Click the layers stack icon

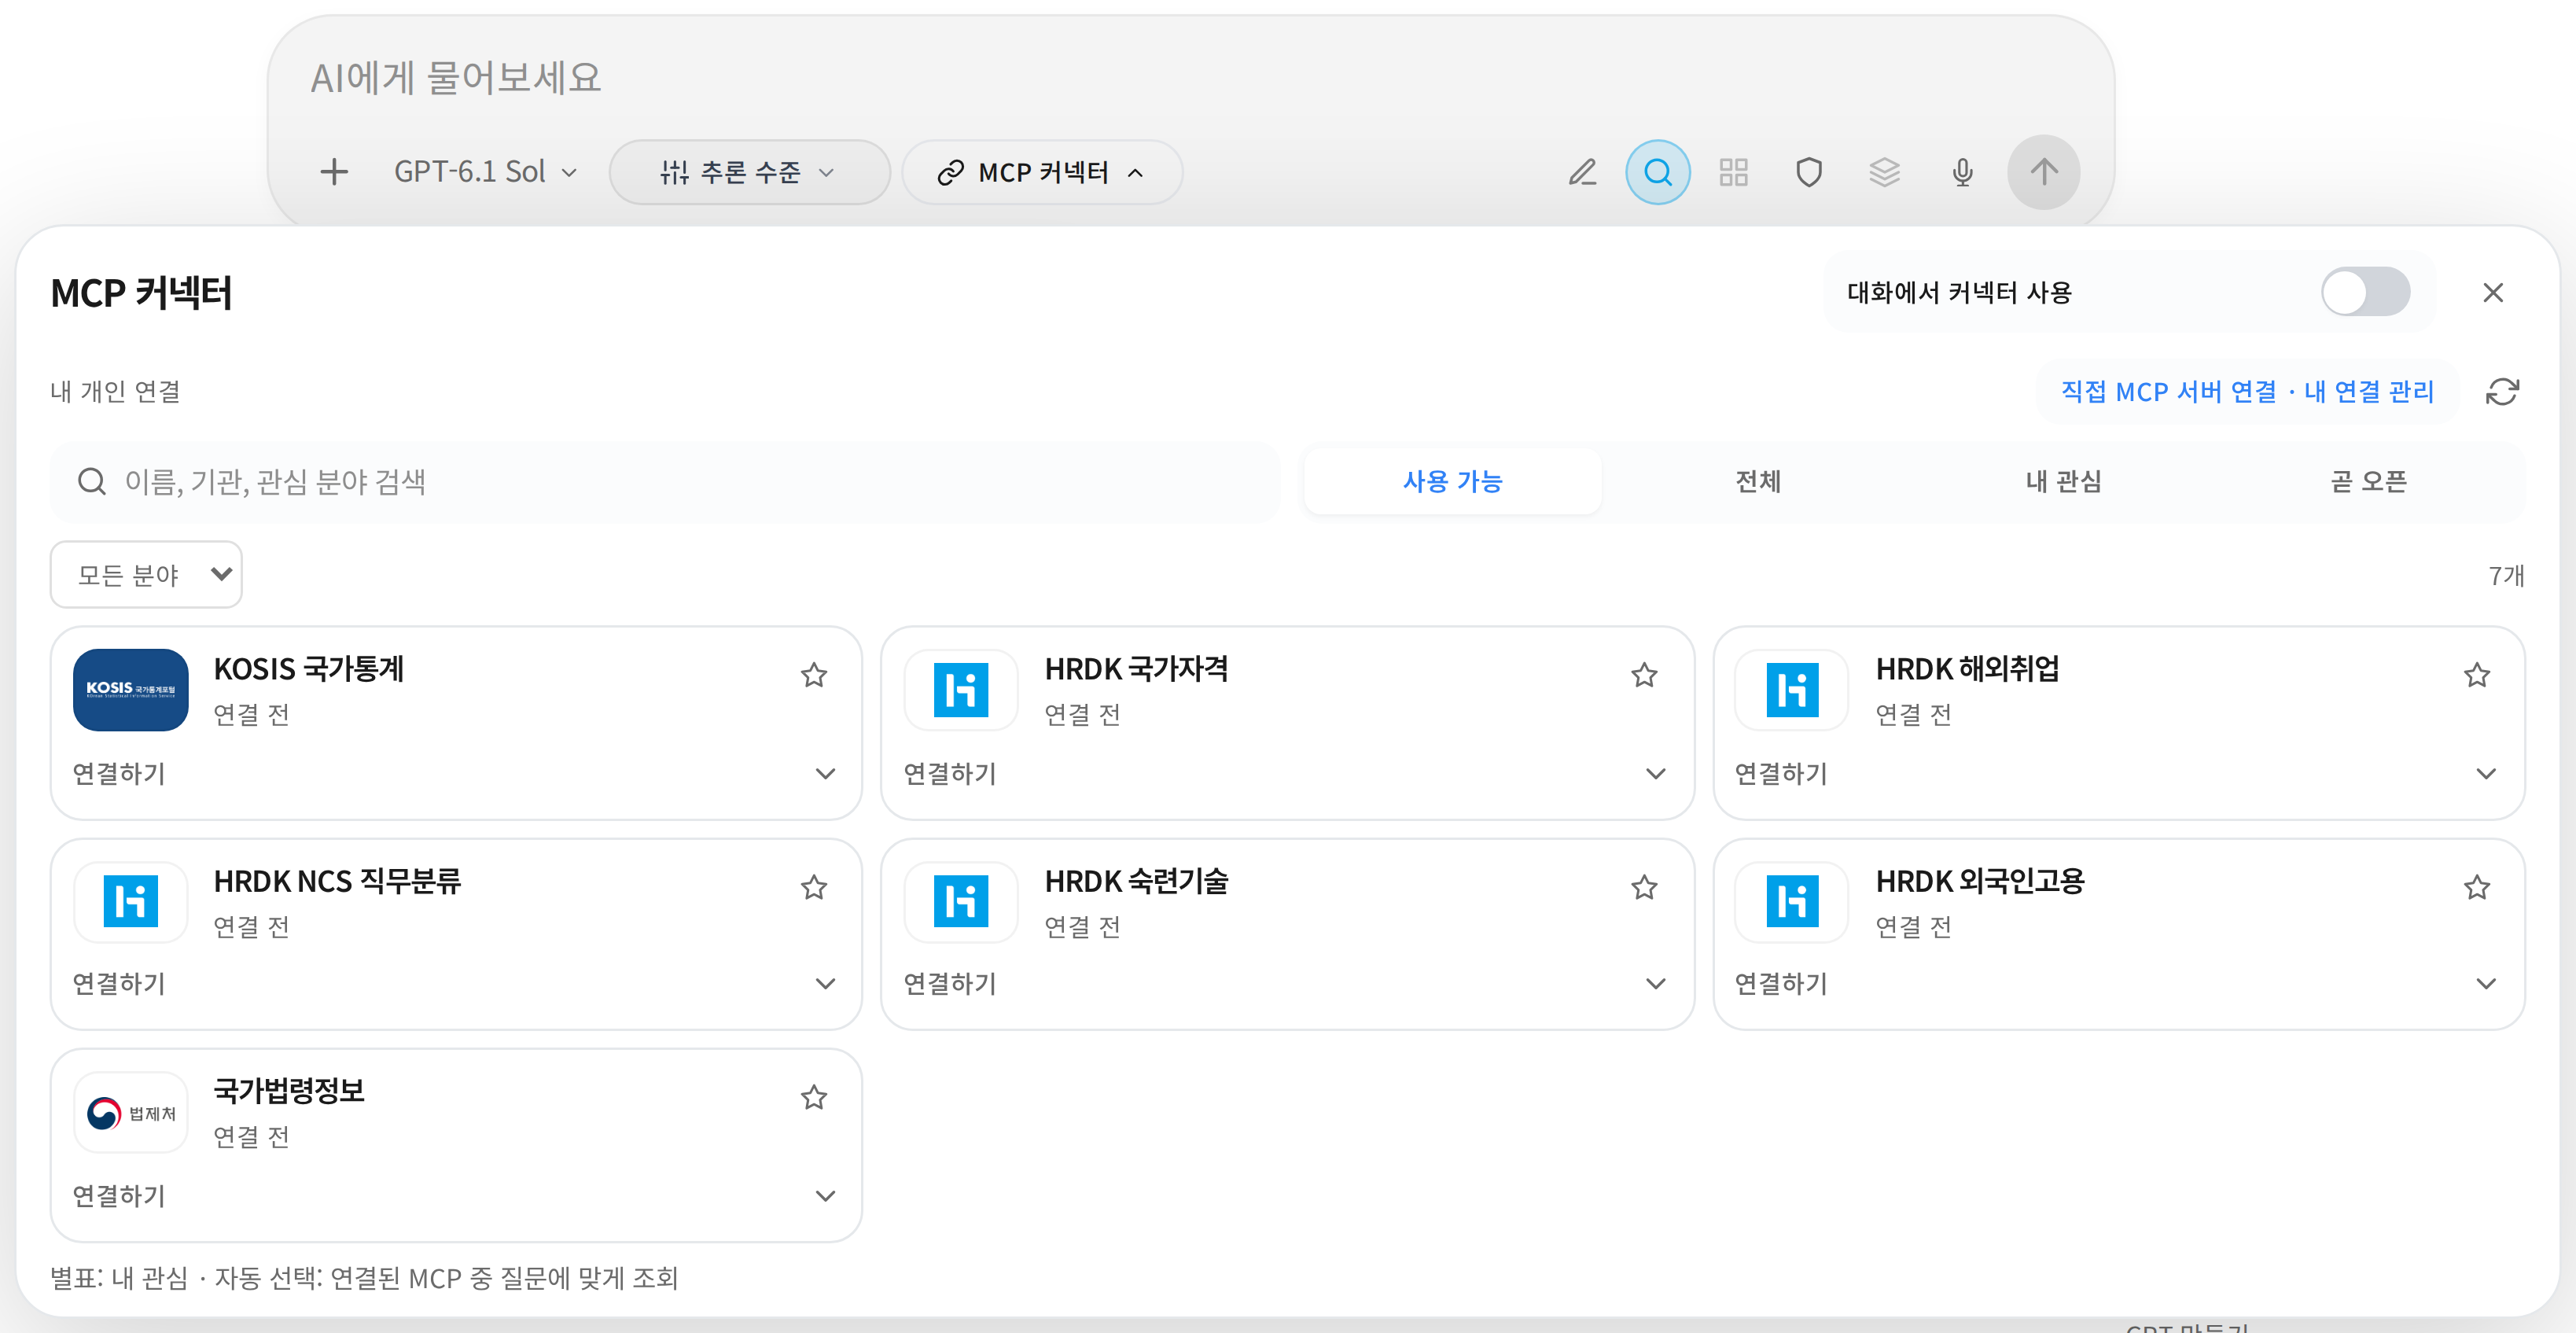(x=1884, y=172)
